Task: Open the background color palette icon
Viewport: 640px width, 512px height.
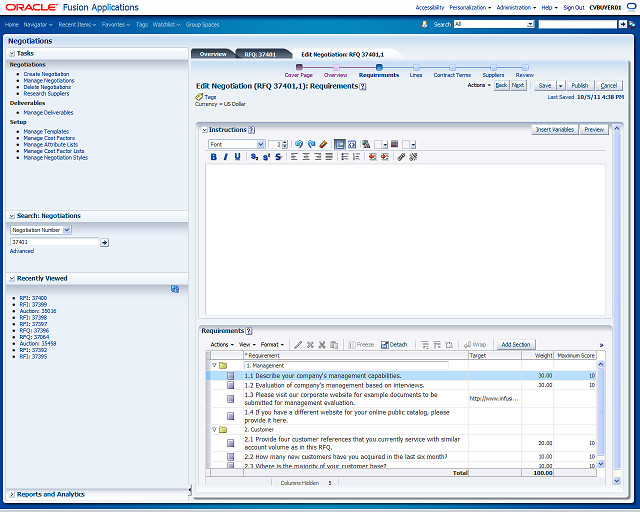Action: (394, 144)
